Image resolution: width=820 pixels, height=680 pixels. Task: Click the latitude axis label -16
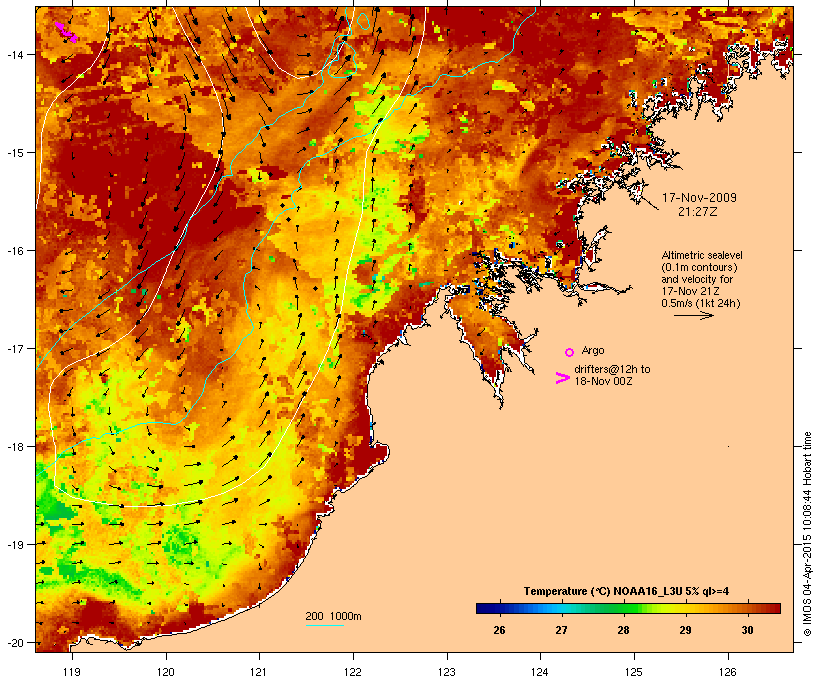click(15, 251)
